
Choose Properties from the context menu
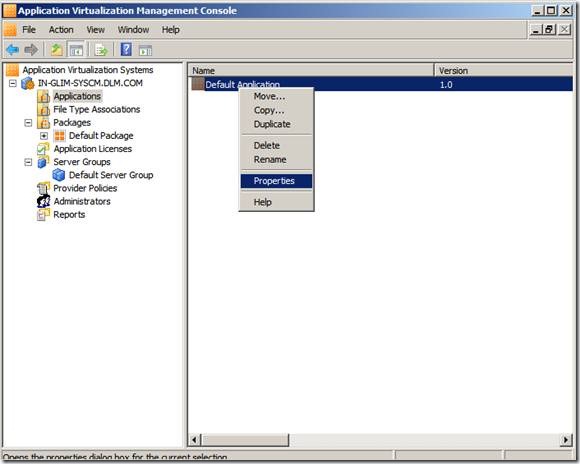click(x=276, y=181)
